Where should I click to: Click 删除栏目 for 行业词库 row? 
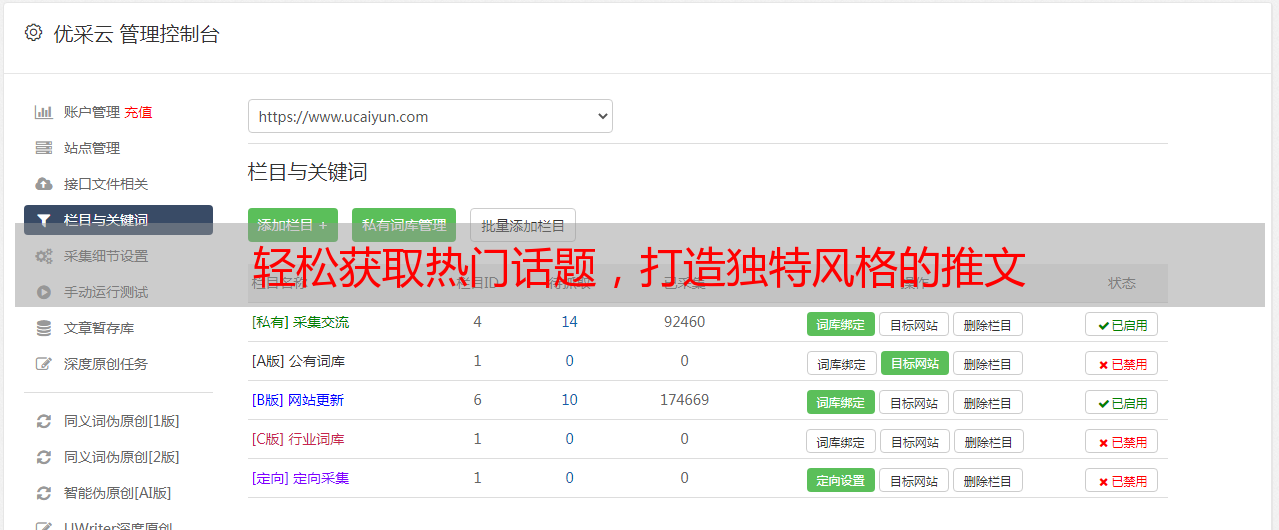pos(988,441)
